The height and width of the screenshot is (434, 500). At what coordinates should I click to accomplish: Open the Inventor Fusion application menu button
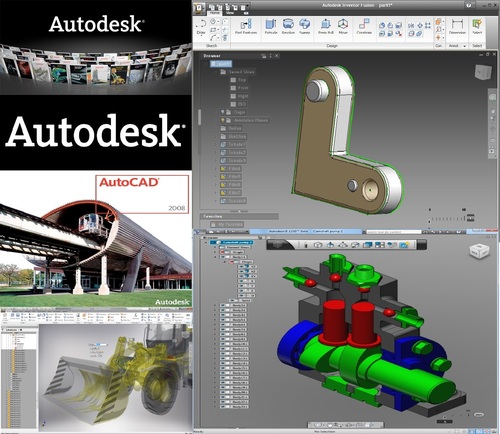click(x=199, y=9)
